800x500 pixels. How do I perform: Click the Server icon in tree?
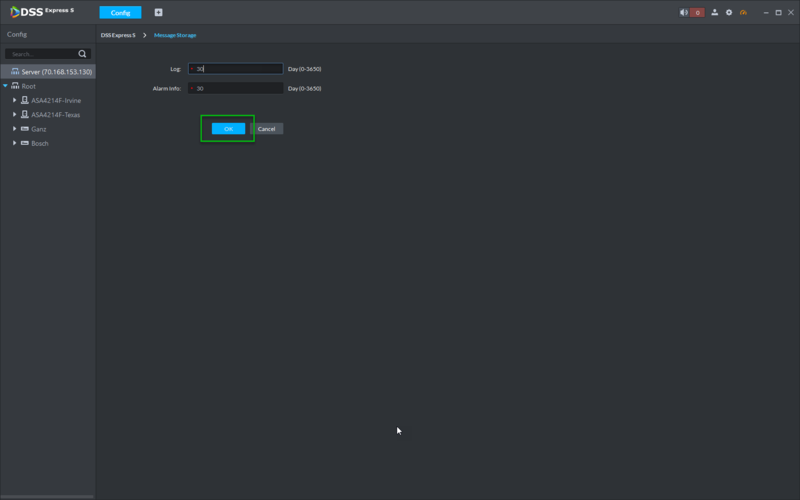click(x=15, y=71)
